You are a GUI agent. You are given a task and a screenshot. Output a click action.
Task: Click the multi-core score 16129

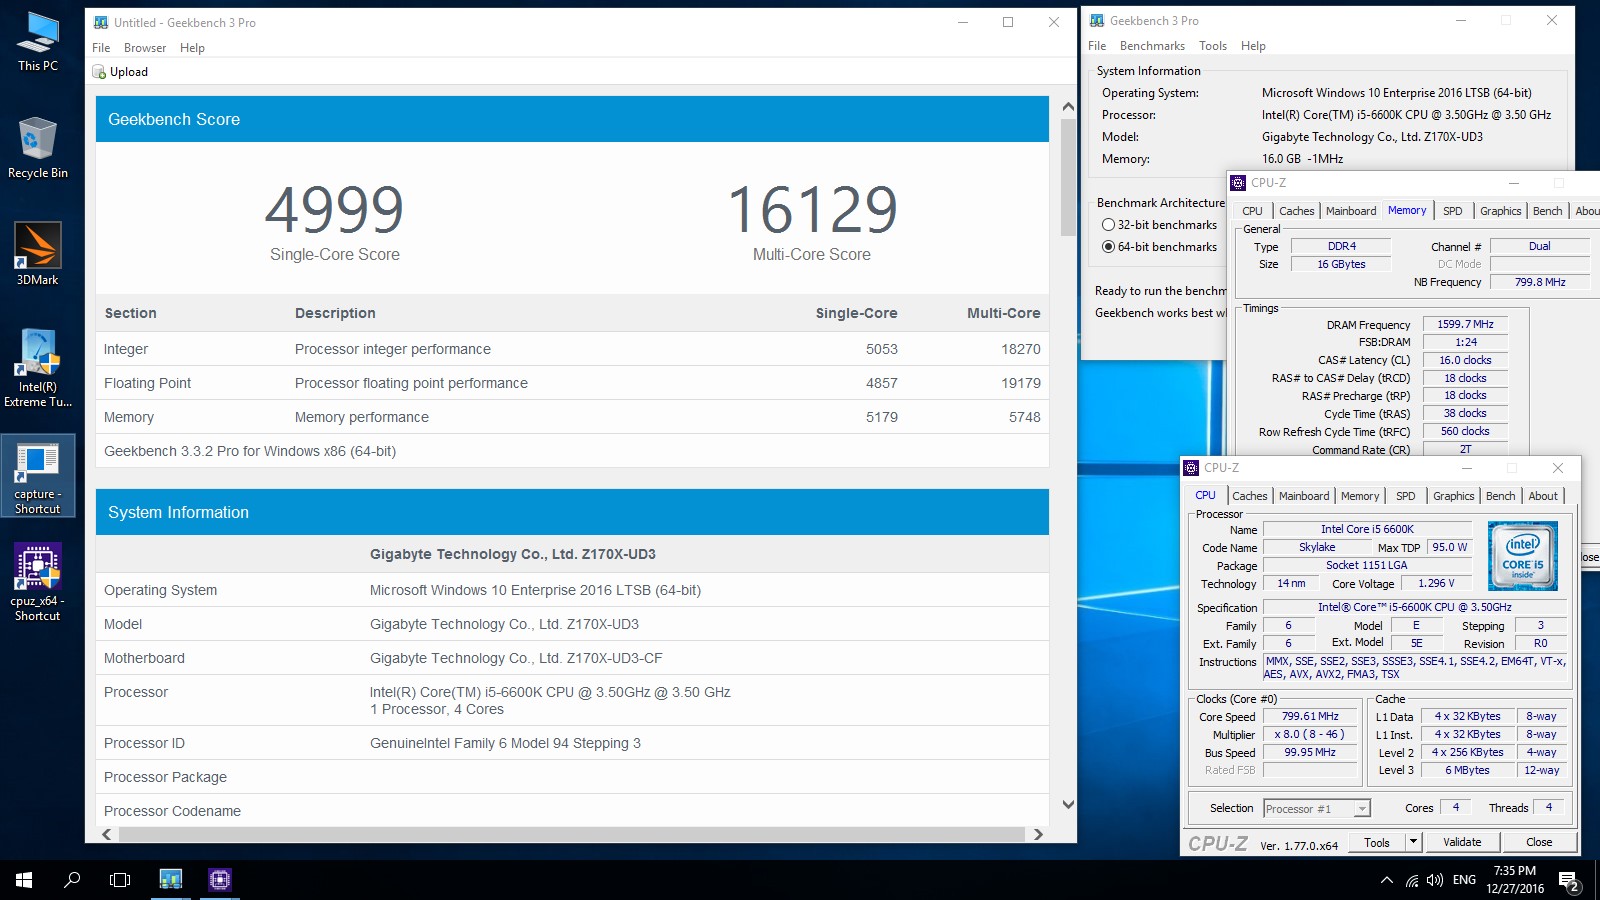pos(811,209)
